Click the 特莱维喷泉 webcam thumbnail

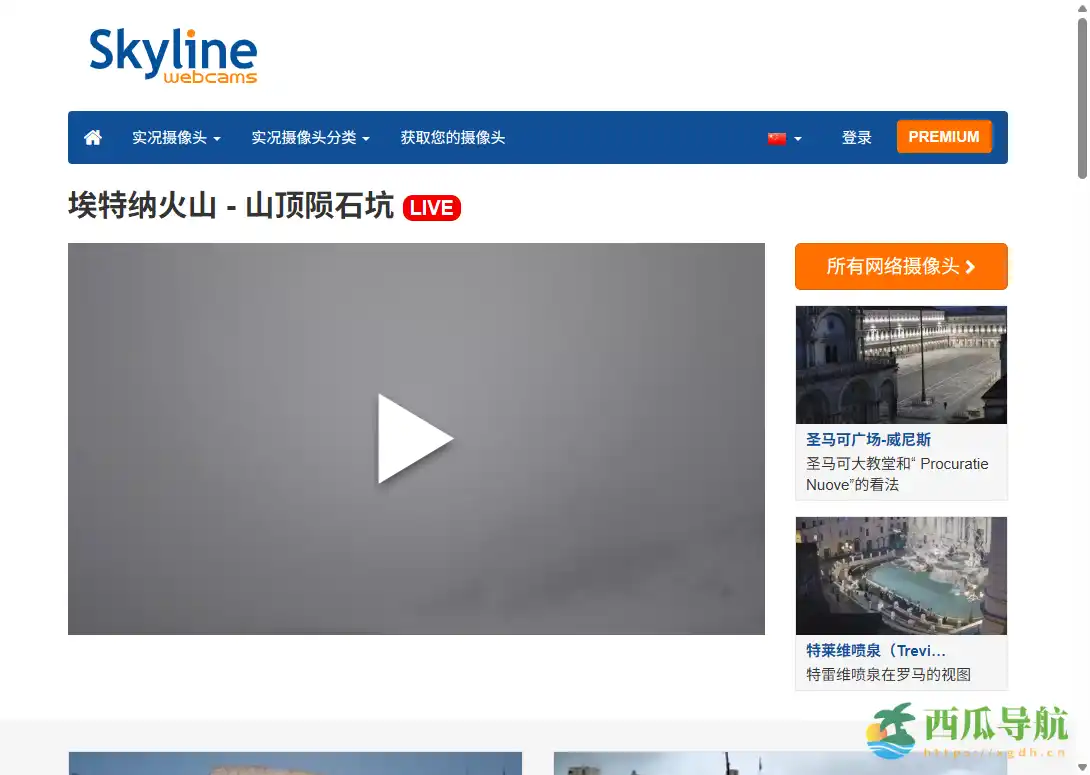pyautogui.click(x=901, y=576)
